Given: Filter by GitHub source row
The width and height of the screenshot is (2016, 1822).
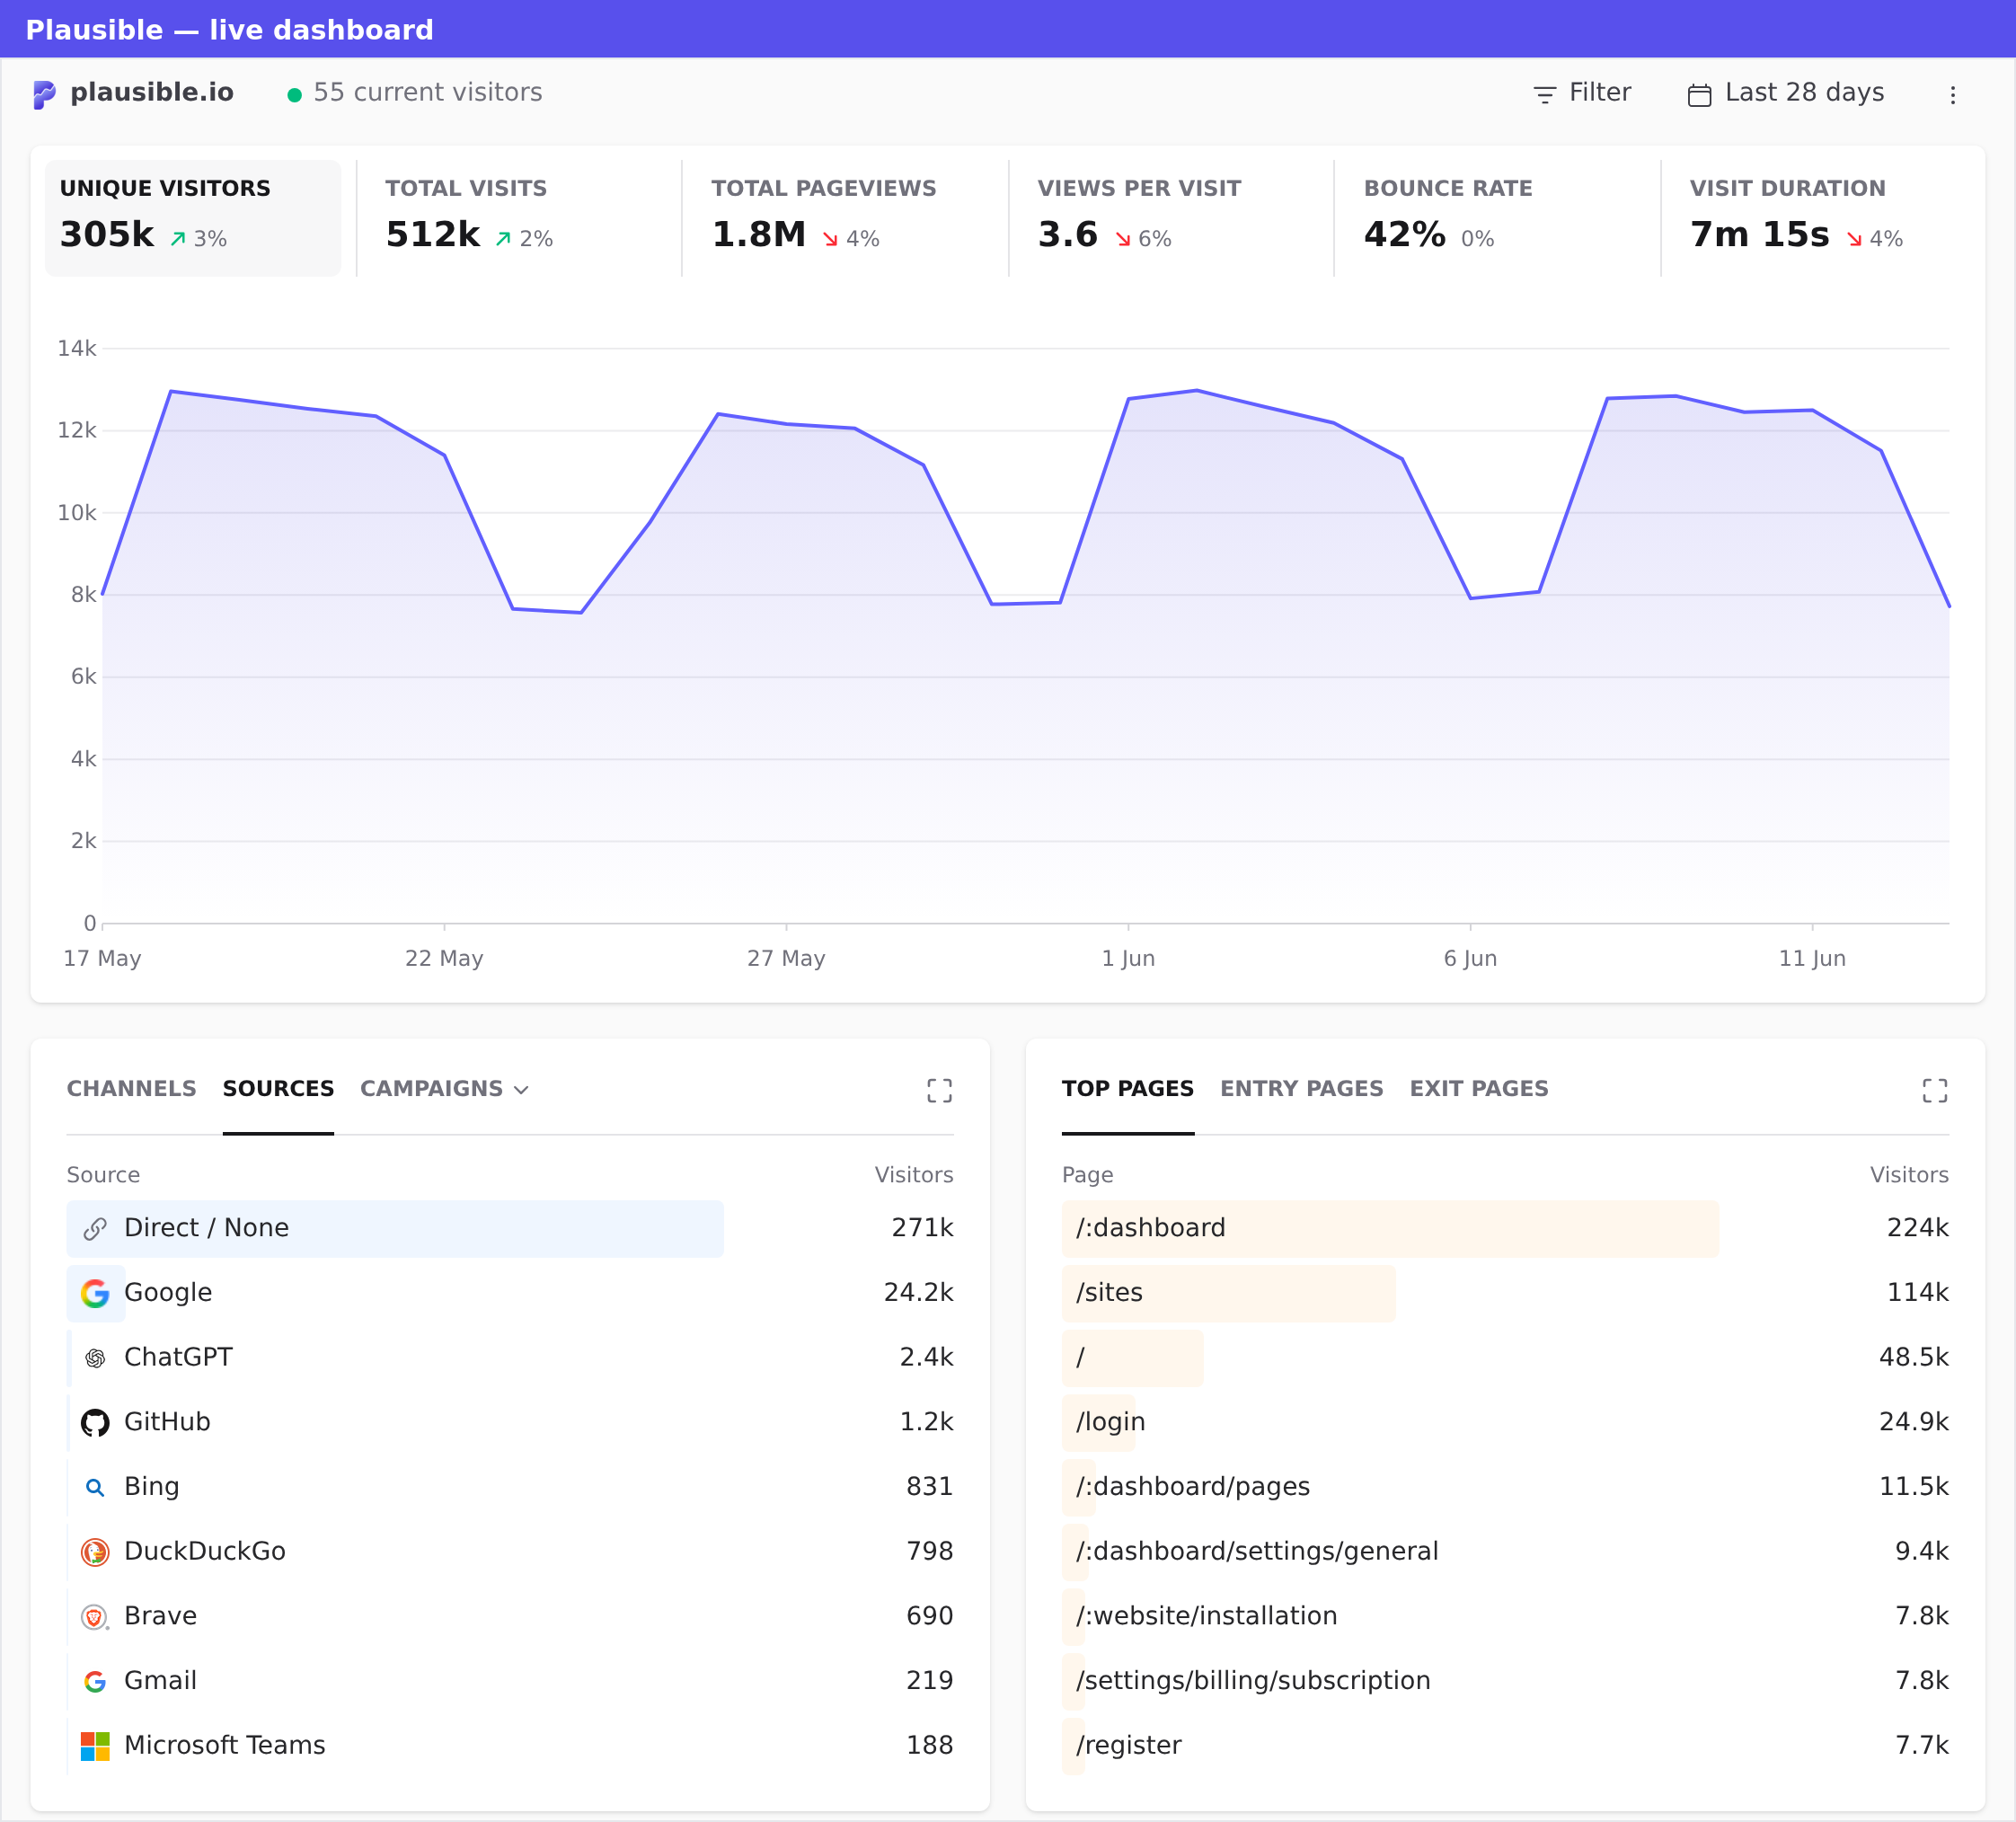Looking at the screenshot, I should (510, 1422).
